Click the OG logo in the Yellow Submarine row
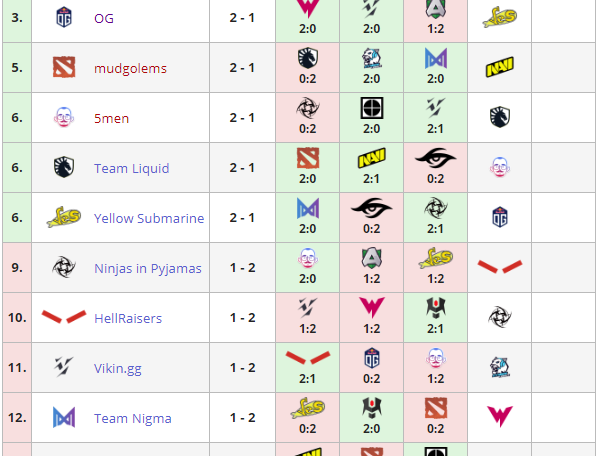Screen dimensions: 602x456 pyautogui.click(x=499, y=218)
